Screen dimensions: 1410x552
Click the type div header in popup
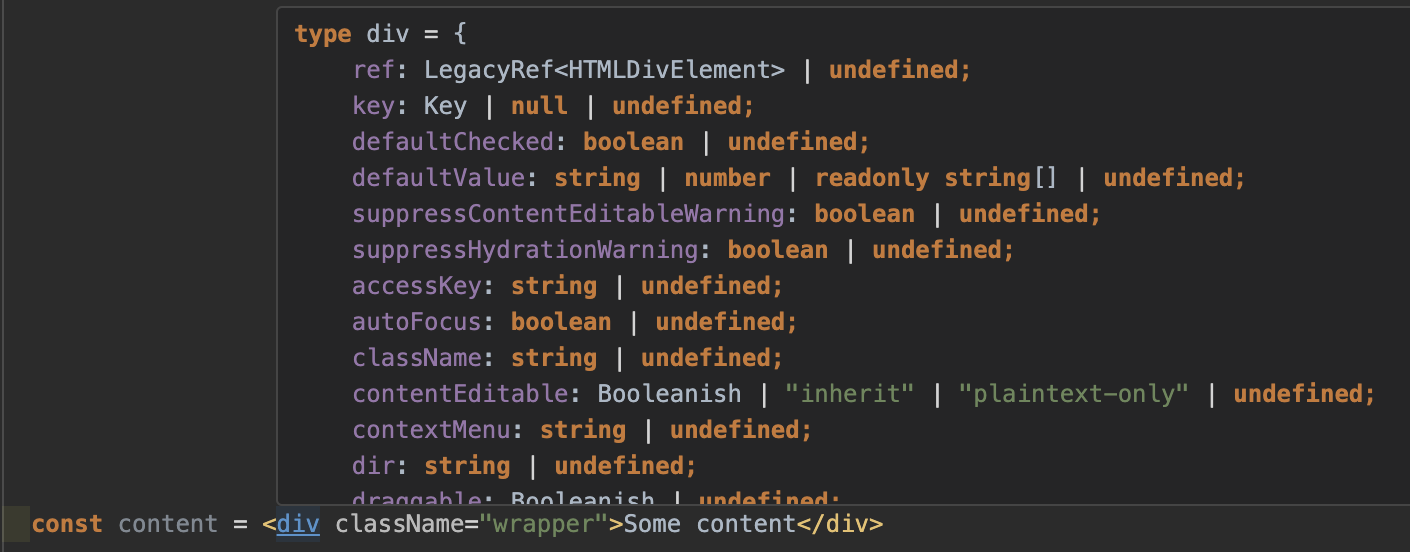380,34
